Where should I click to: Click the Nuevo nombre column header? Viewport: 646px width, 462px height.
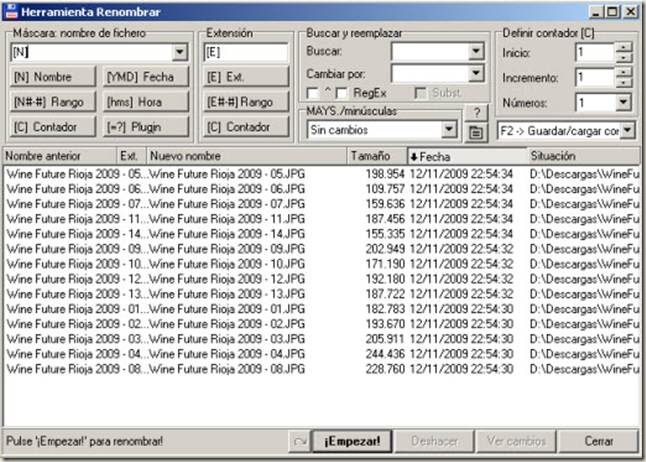(245, 156)
